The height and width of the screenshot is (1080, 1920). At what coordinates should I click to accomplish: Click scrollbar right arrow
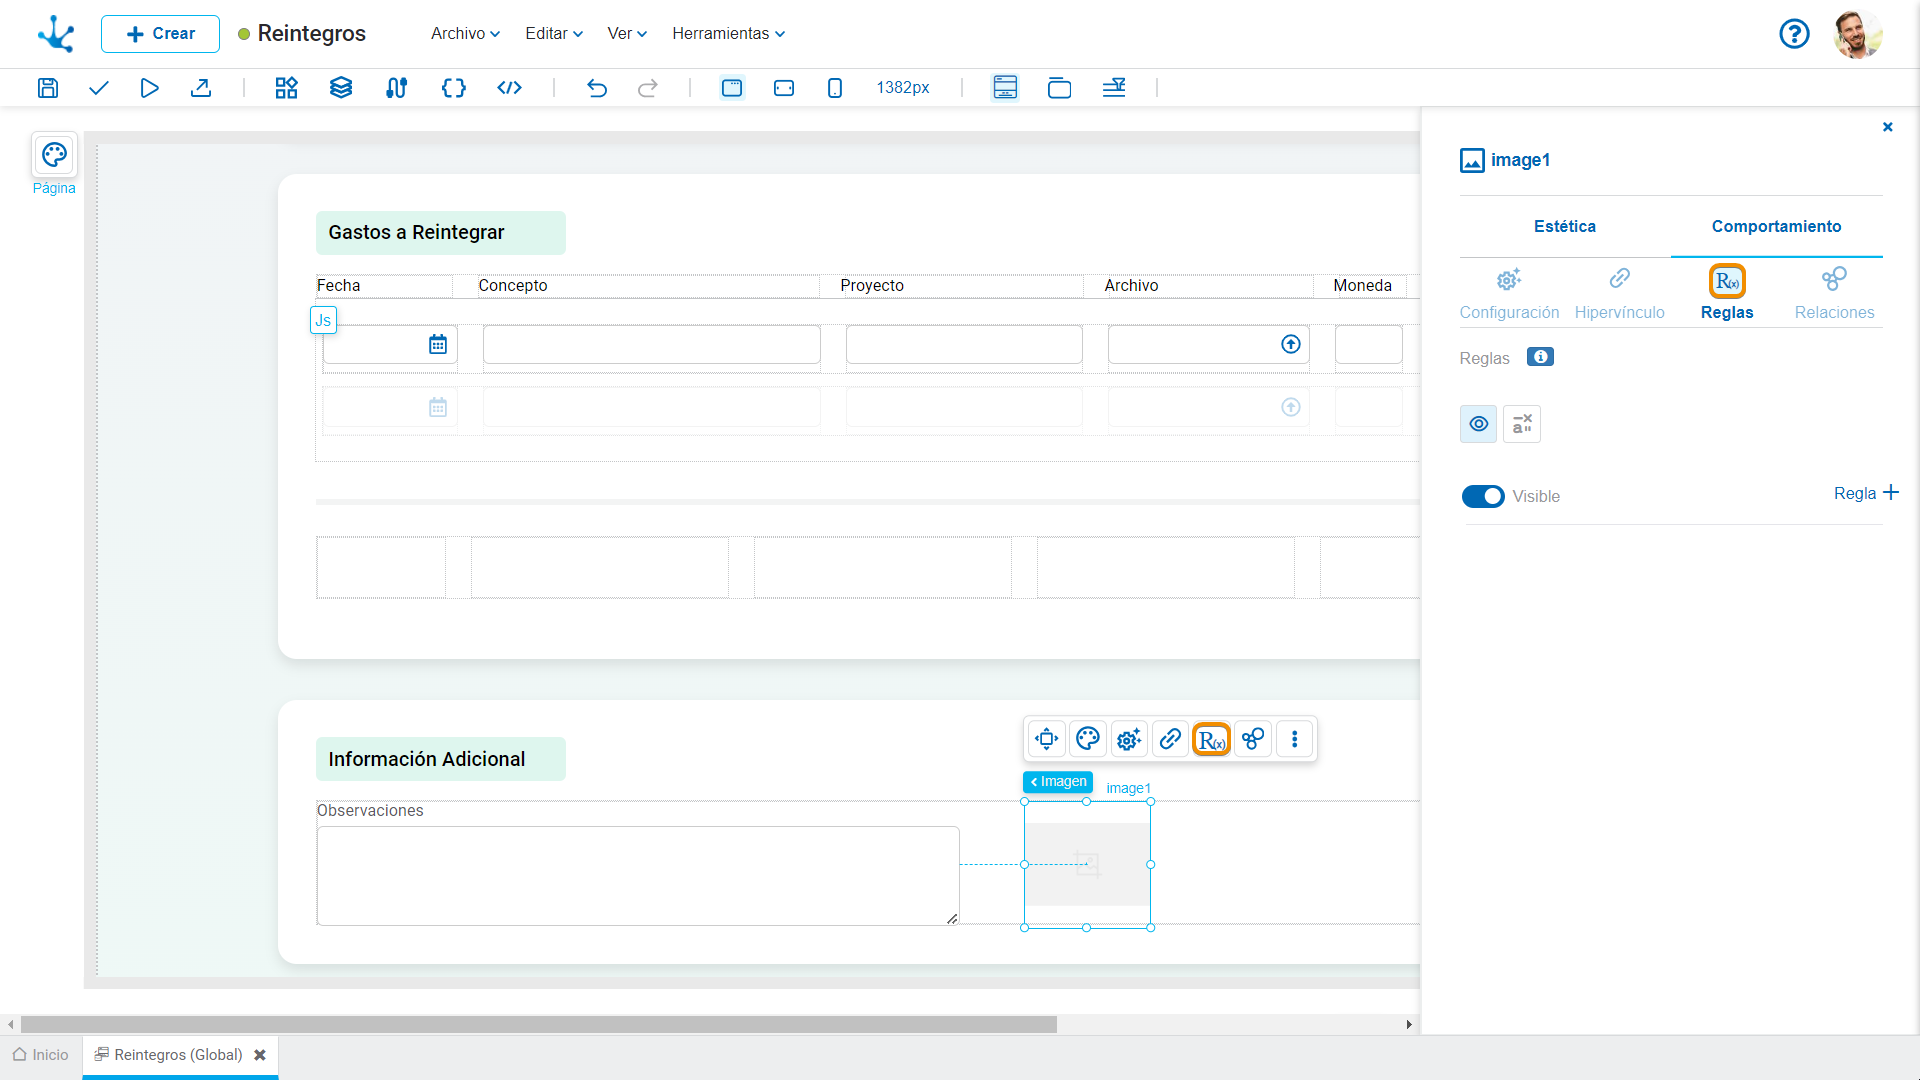[1409, 1025]
